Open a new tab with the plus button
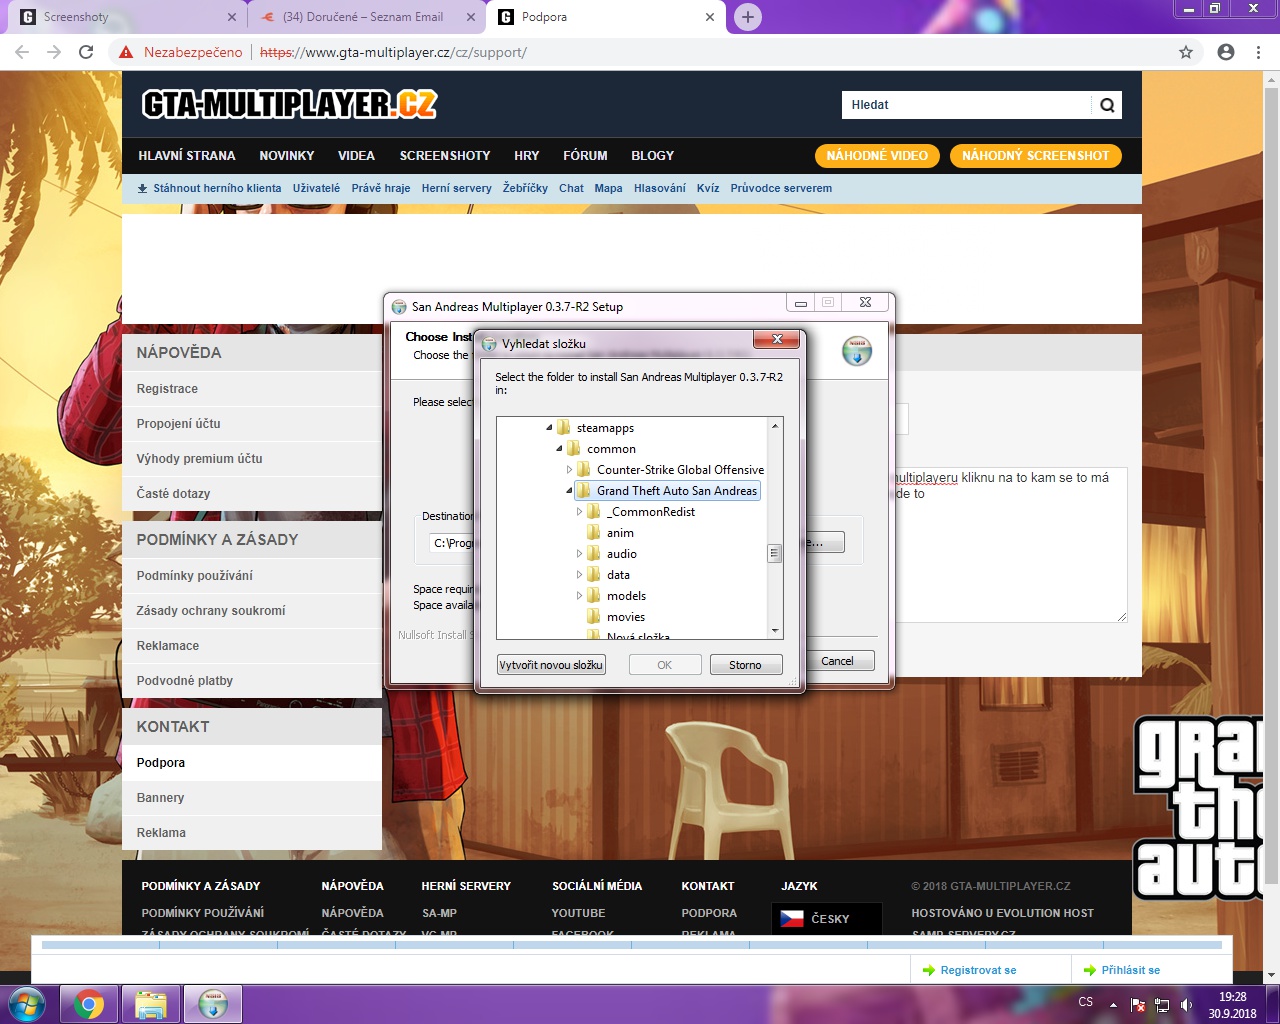 (x=747, y=17)
